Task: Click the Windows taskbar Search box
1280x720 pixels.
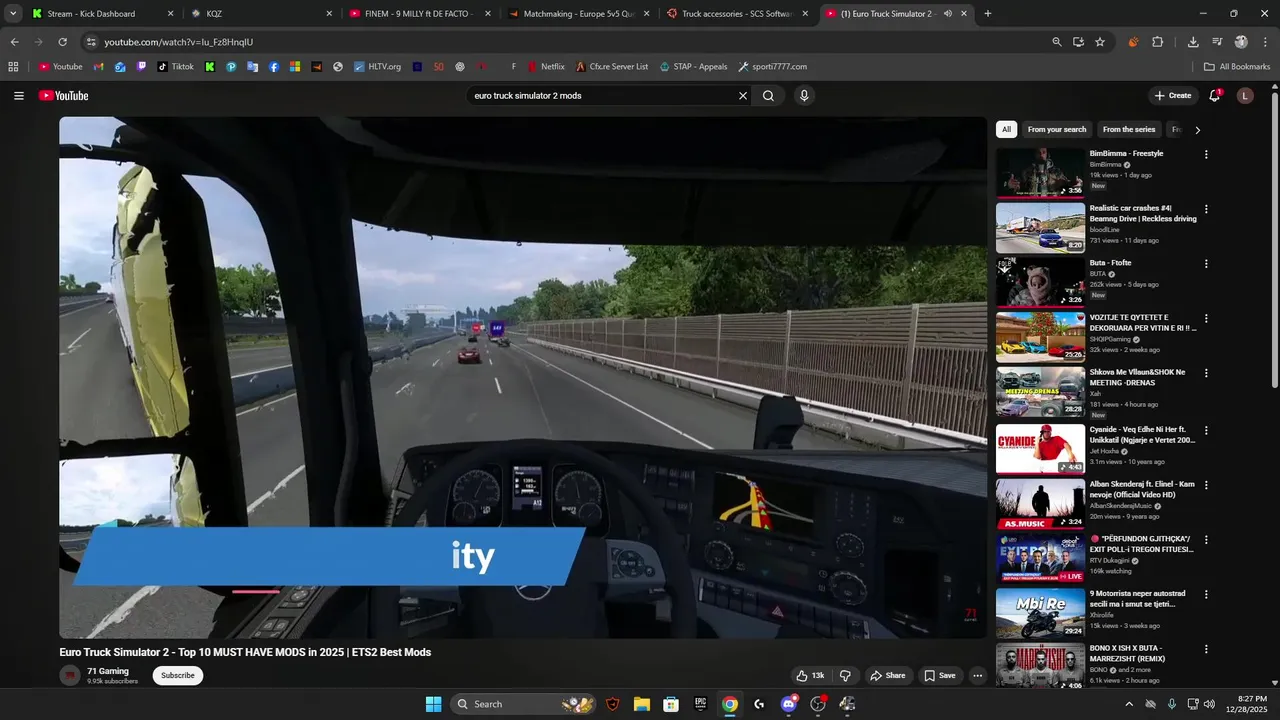Action: (524, 704)
